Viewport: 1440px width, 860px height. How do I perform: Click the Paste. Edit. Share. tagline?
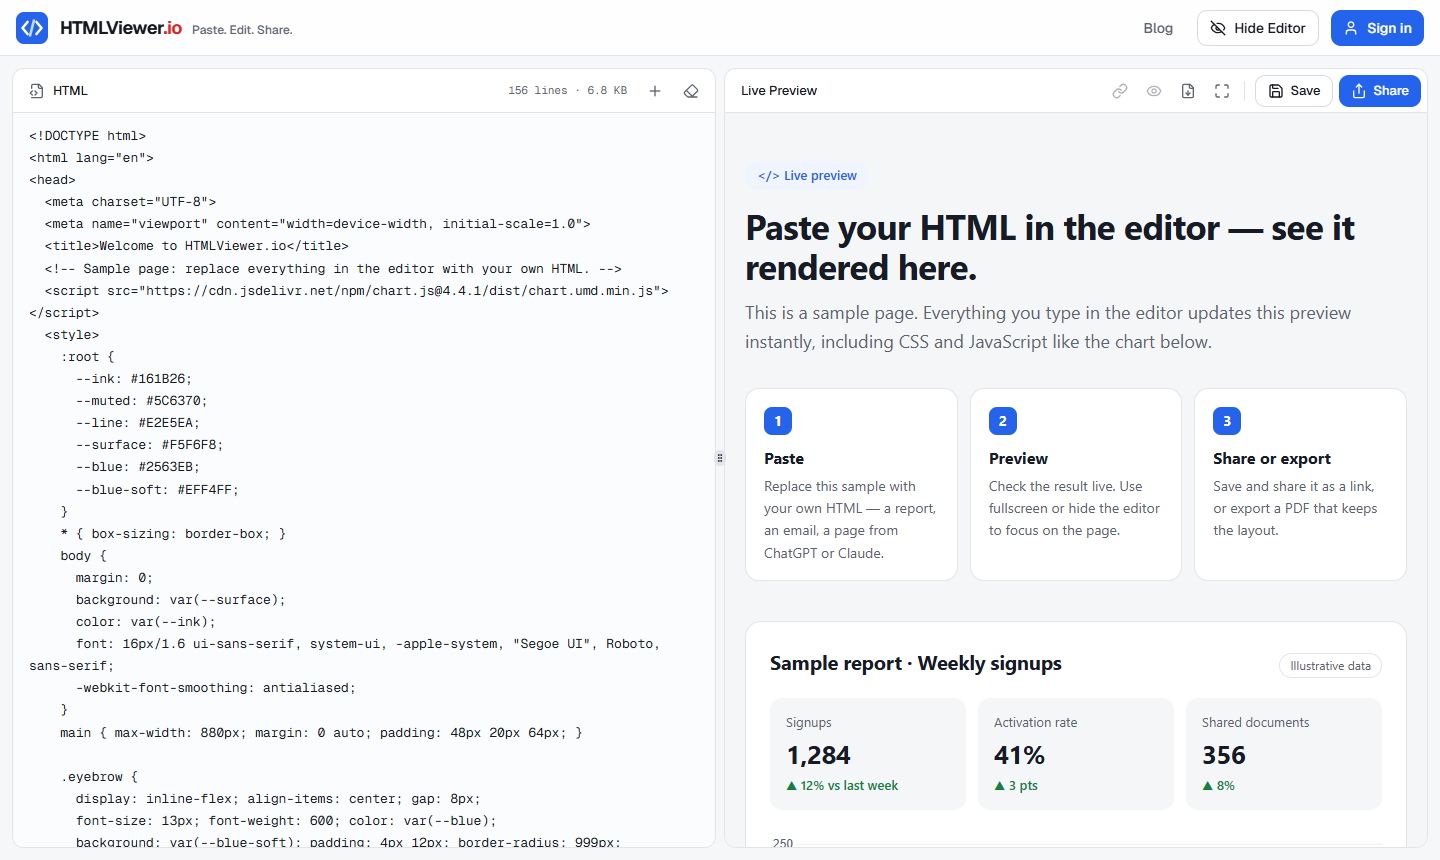tap(242, 30)
